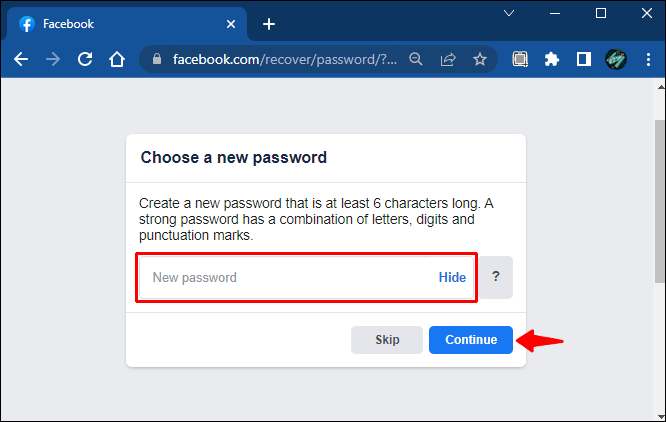This screenshot has height=422, width=666.
Task: Click the question mark help button
Action: coord(496,277)
